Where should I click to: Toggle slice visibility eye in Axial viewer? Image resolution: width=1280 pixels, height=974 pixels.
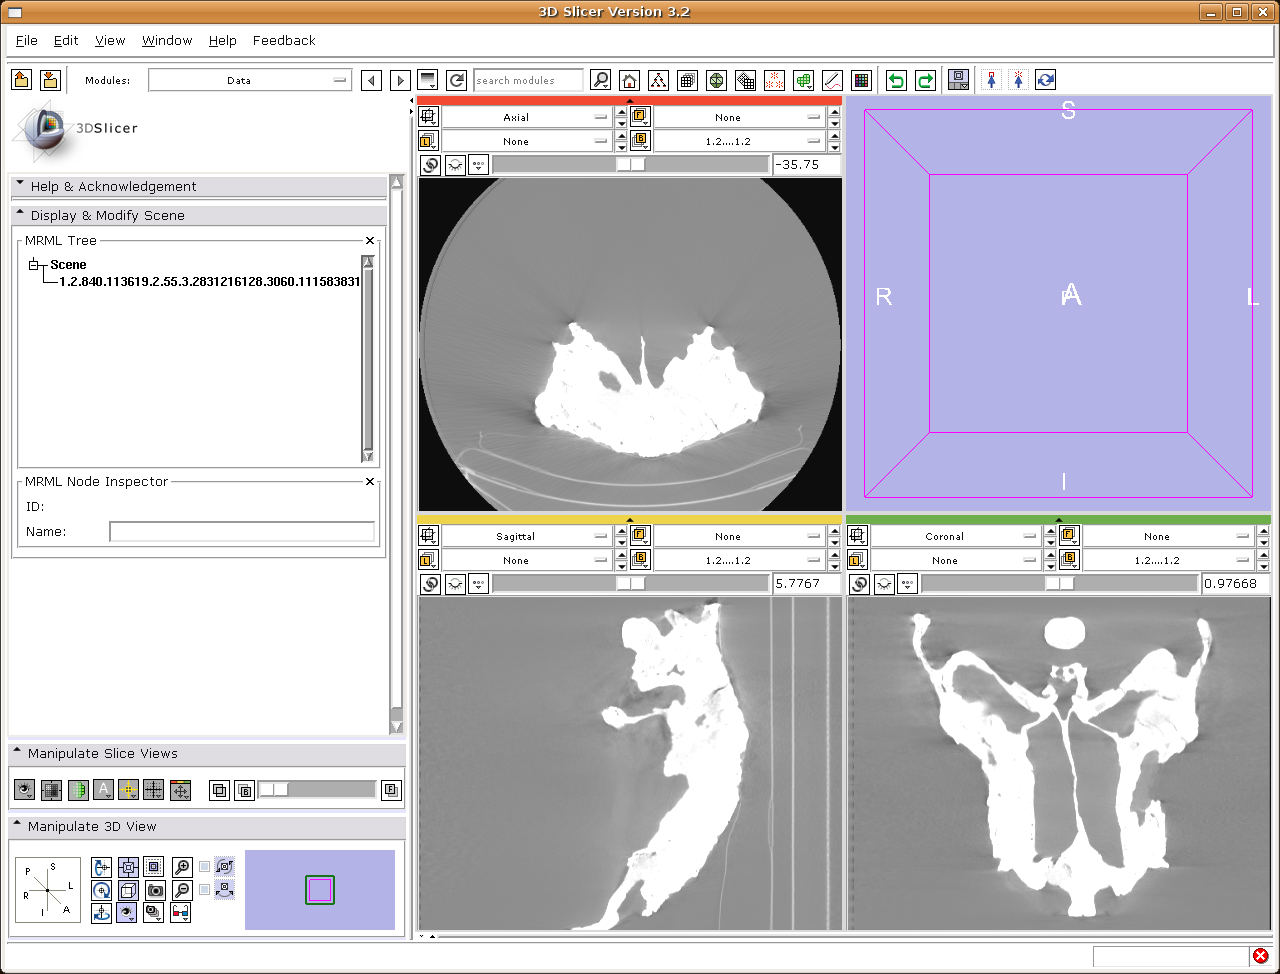coord(455,165)
